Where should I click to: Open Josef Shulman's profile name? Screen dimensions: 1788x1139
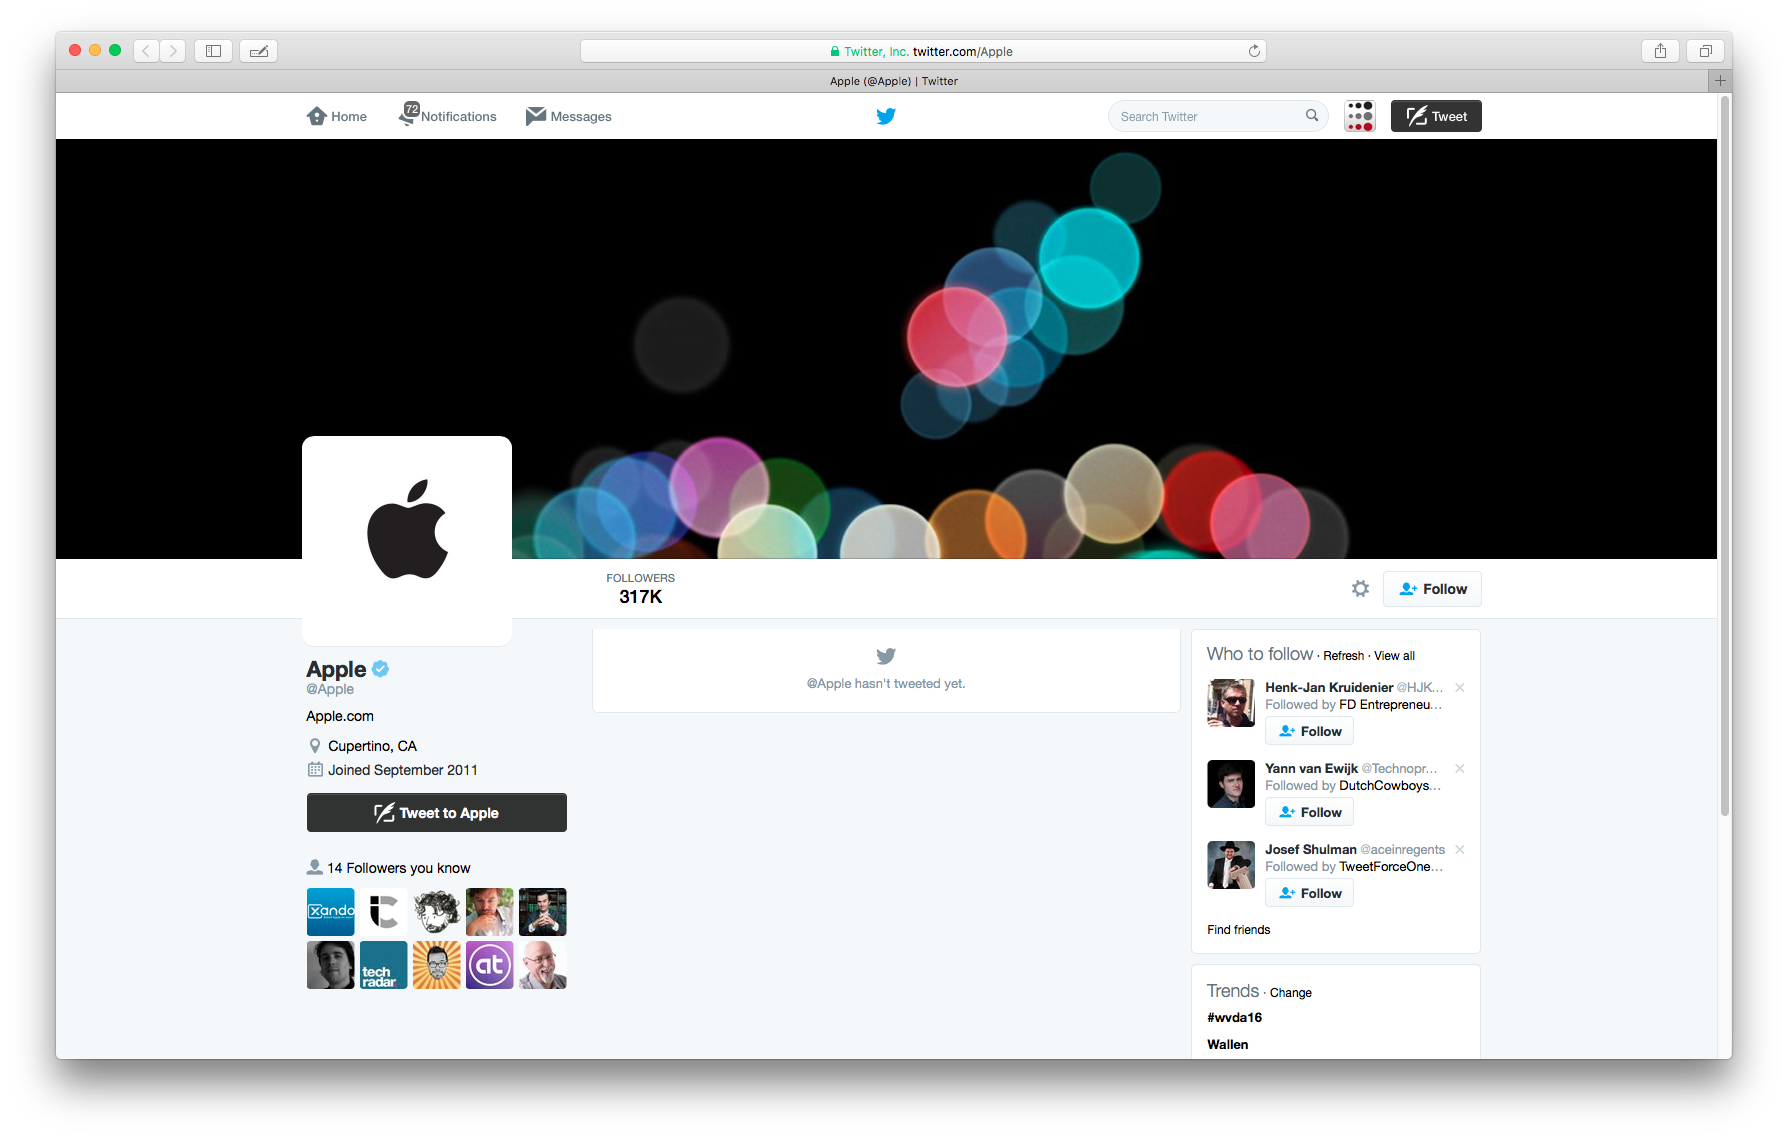pyautogui.click(x=1311, y=849)
